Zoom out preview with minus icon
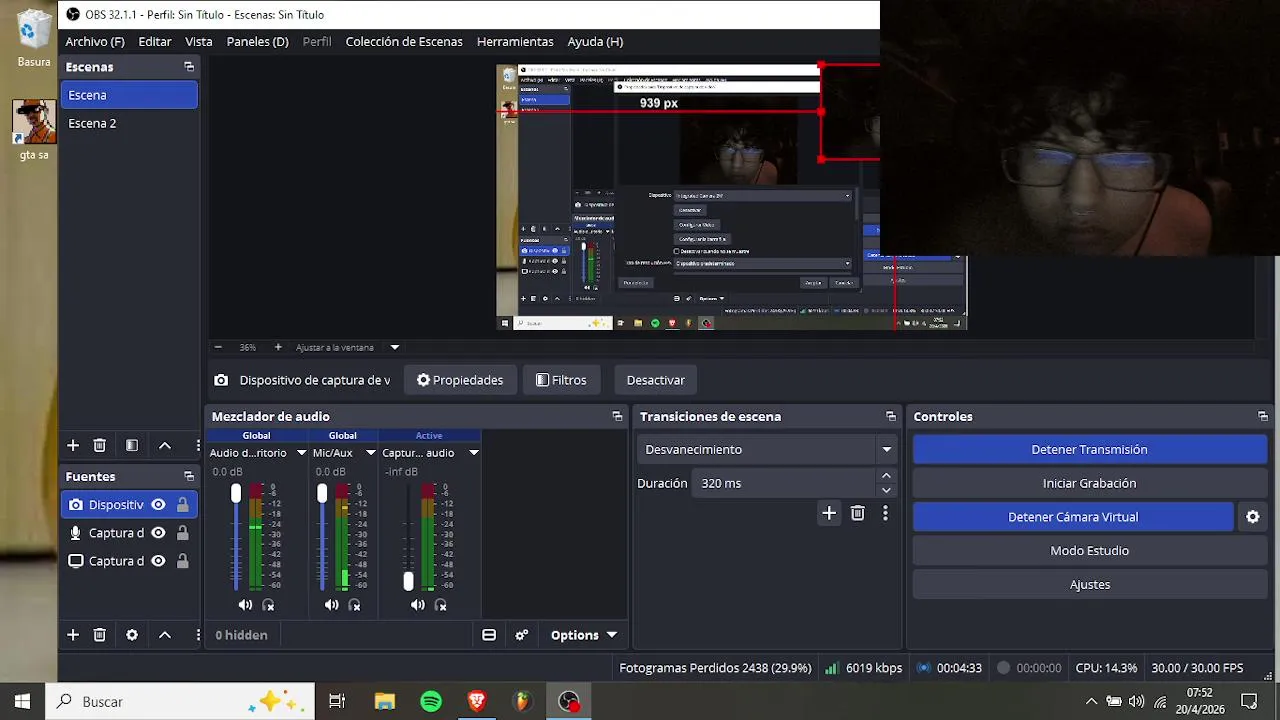The image size is (1280, 720). pyautogui.click(x=218, y=347)
